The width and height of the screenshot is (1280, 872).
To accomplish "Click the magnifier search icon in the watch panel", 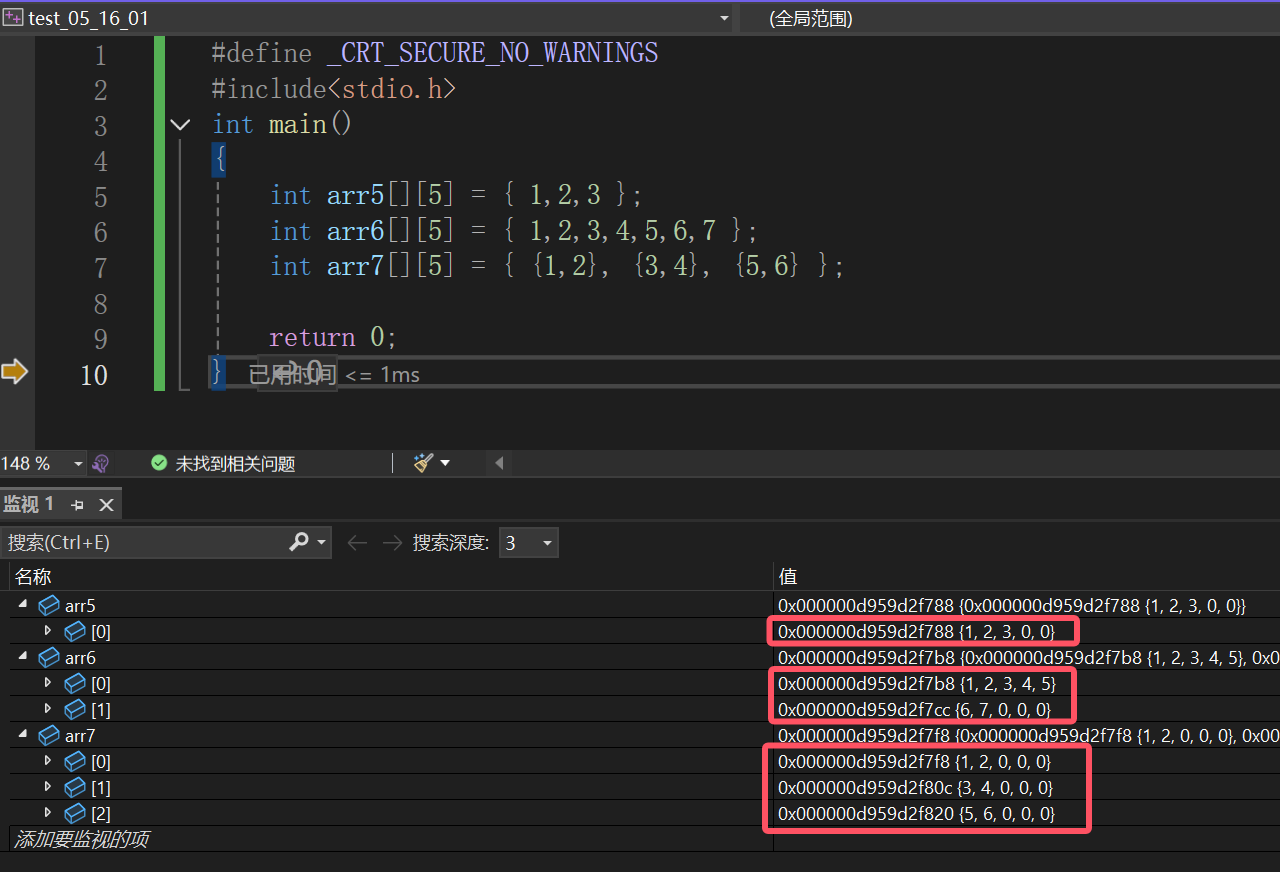I will (298, 542).
